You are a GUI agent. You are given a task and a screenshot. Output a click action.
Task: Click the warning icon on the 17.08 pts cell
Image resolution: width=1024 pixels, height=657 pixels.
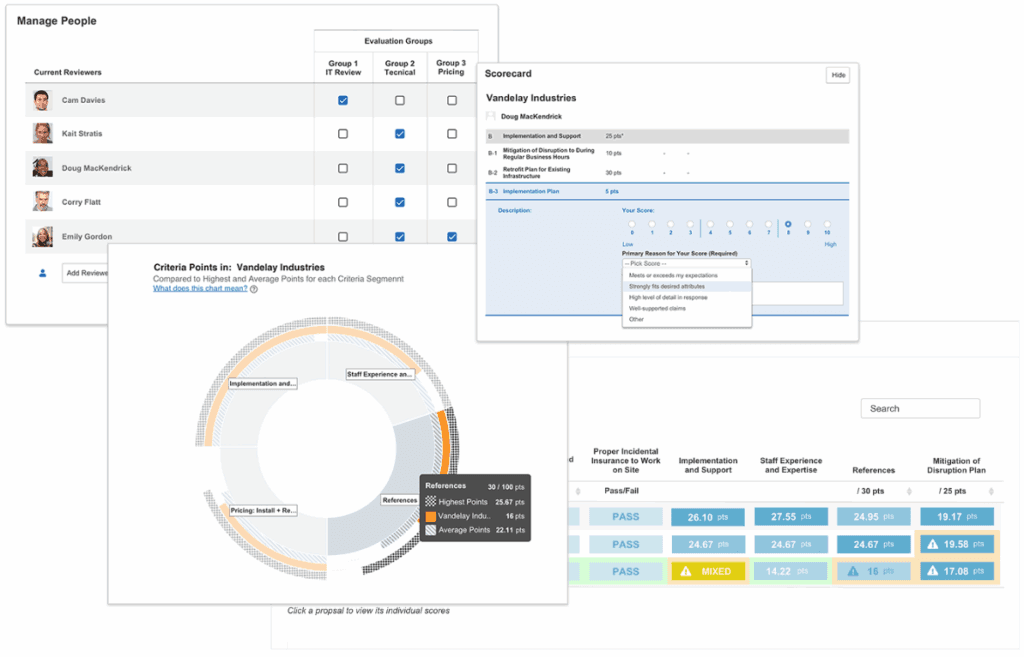point(932,572)
